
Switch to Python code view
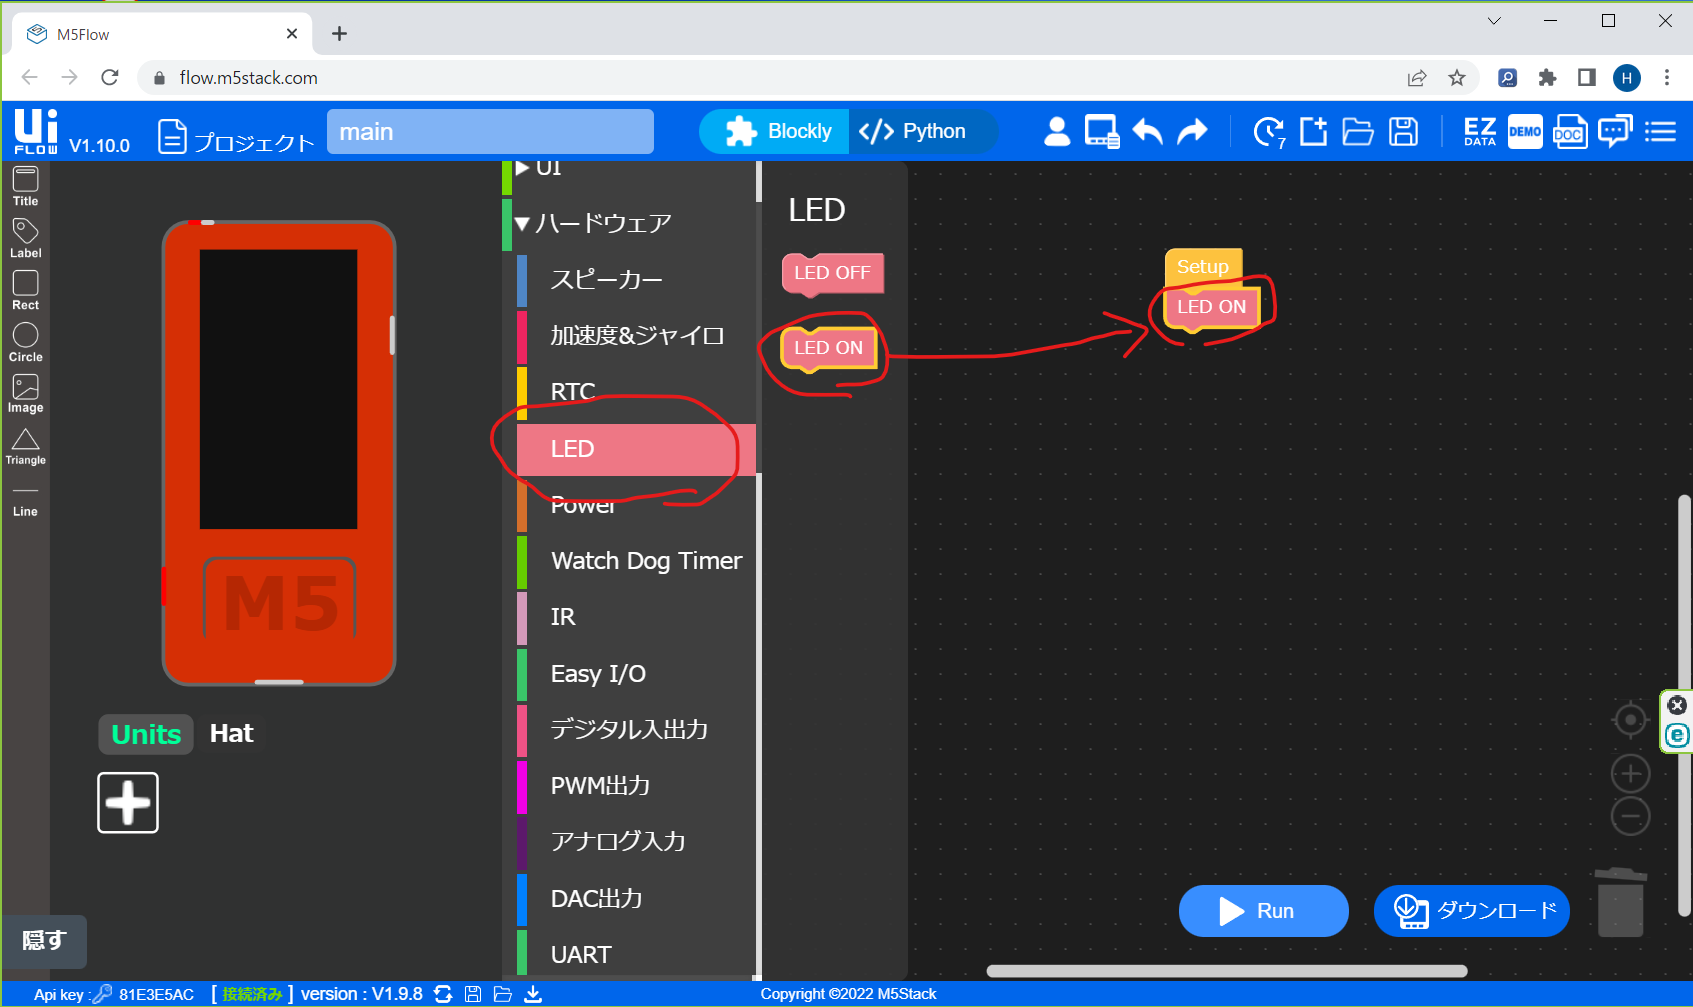click(x=922, y=131)
